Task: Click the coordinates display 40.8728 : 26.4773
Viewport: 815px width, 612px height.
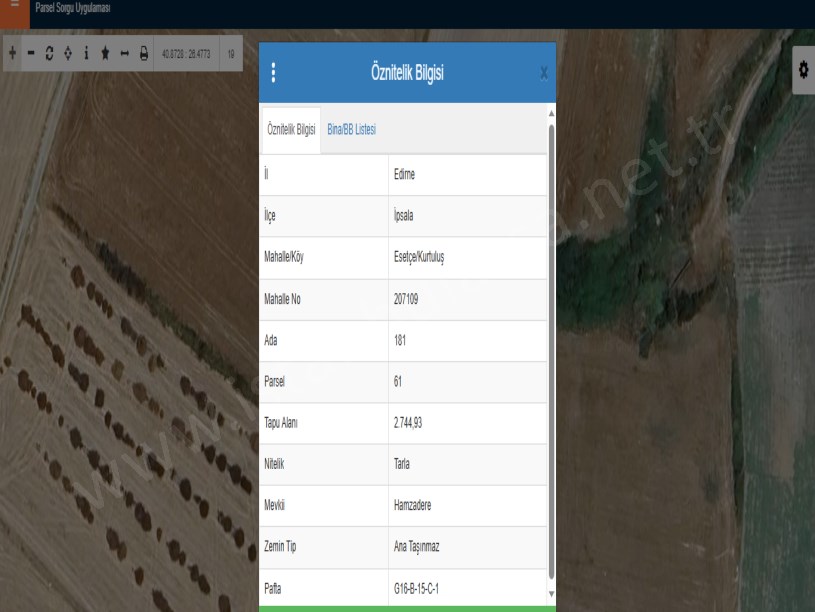Action: pos(185,52)
